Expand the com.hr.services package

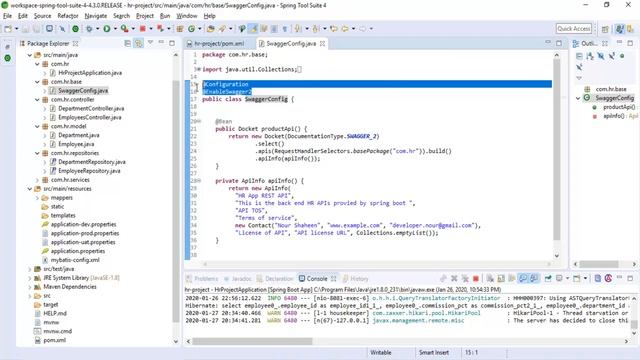point(37,180)
